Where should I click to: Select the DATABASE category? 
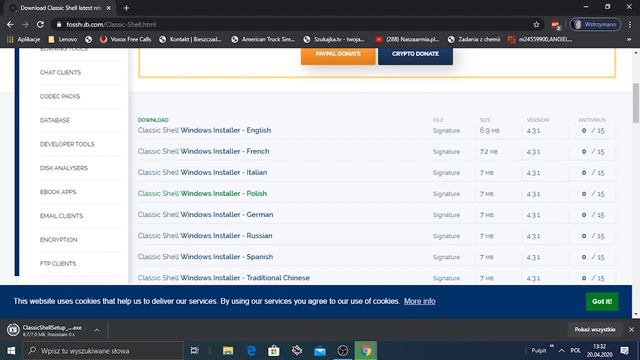coord(55,120)
